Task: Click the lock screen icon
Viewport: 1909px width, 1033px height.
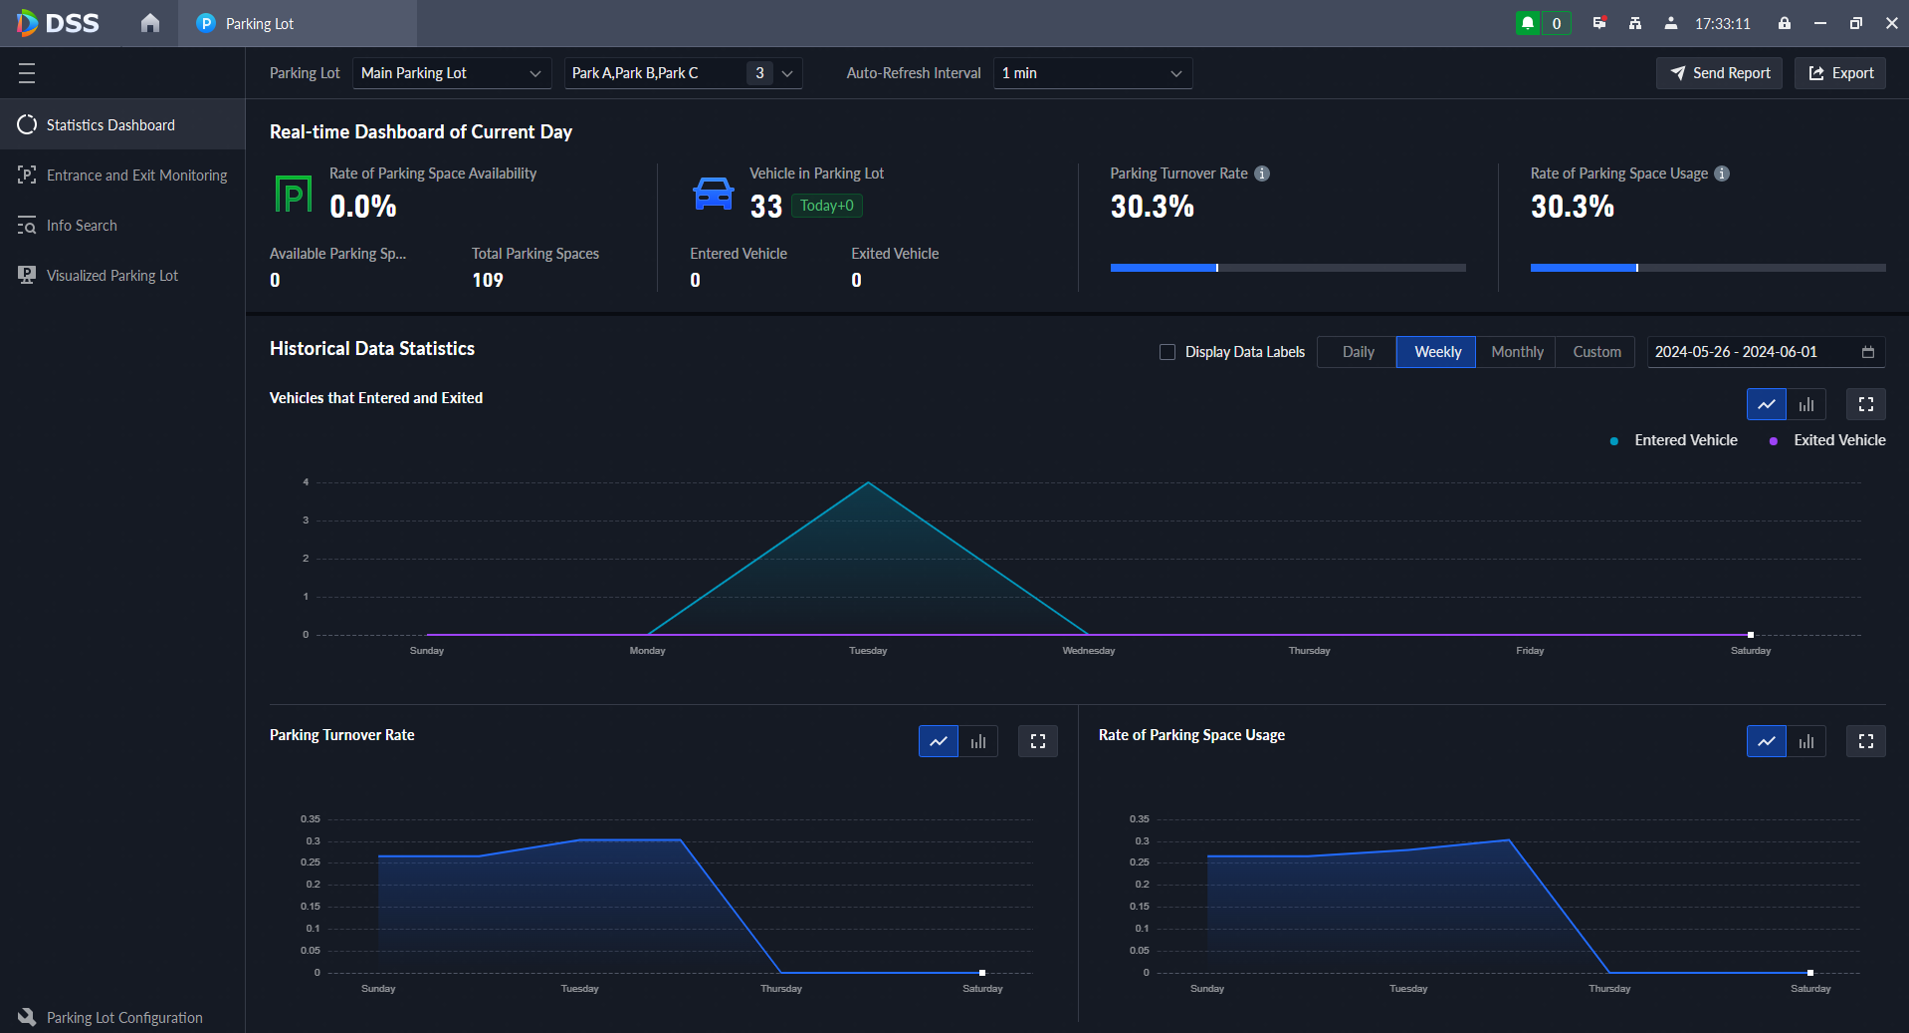Action: click(x=1784, y=23)
